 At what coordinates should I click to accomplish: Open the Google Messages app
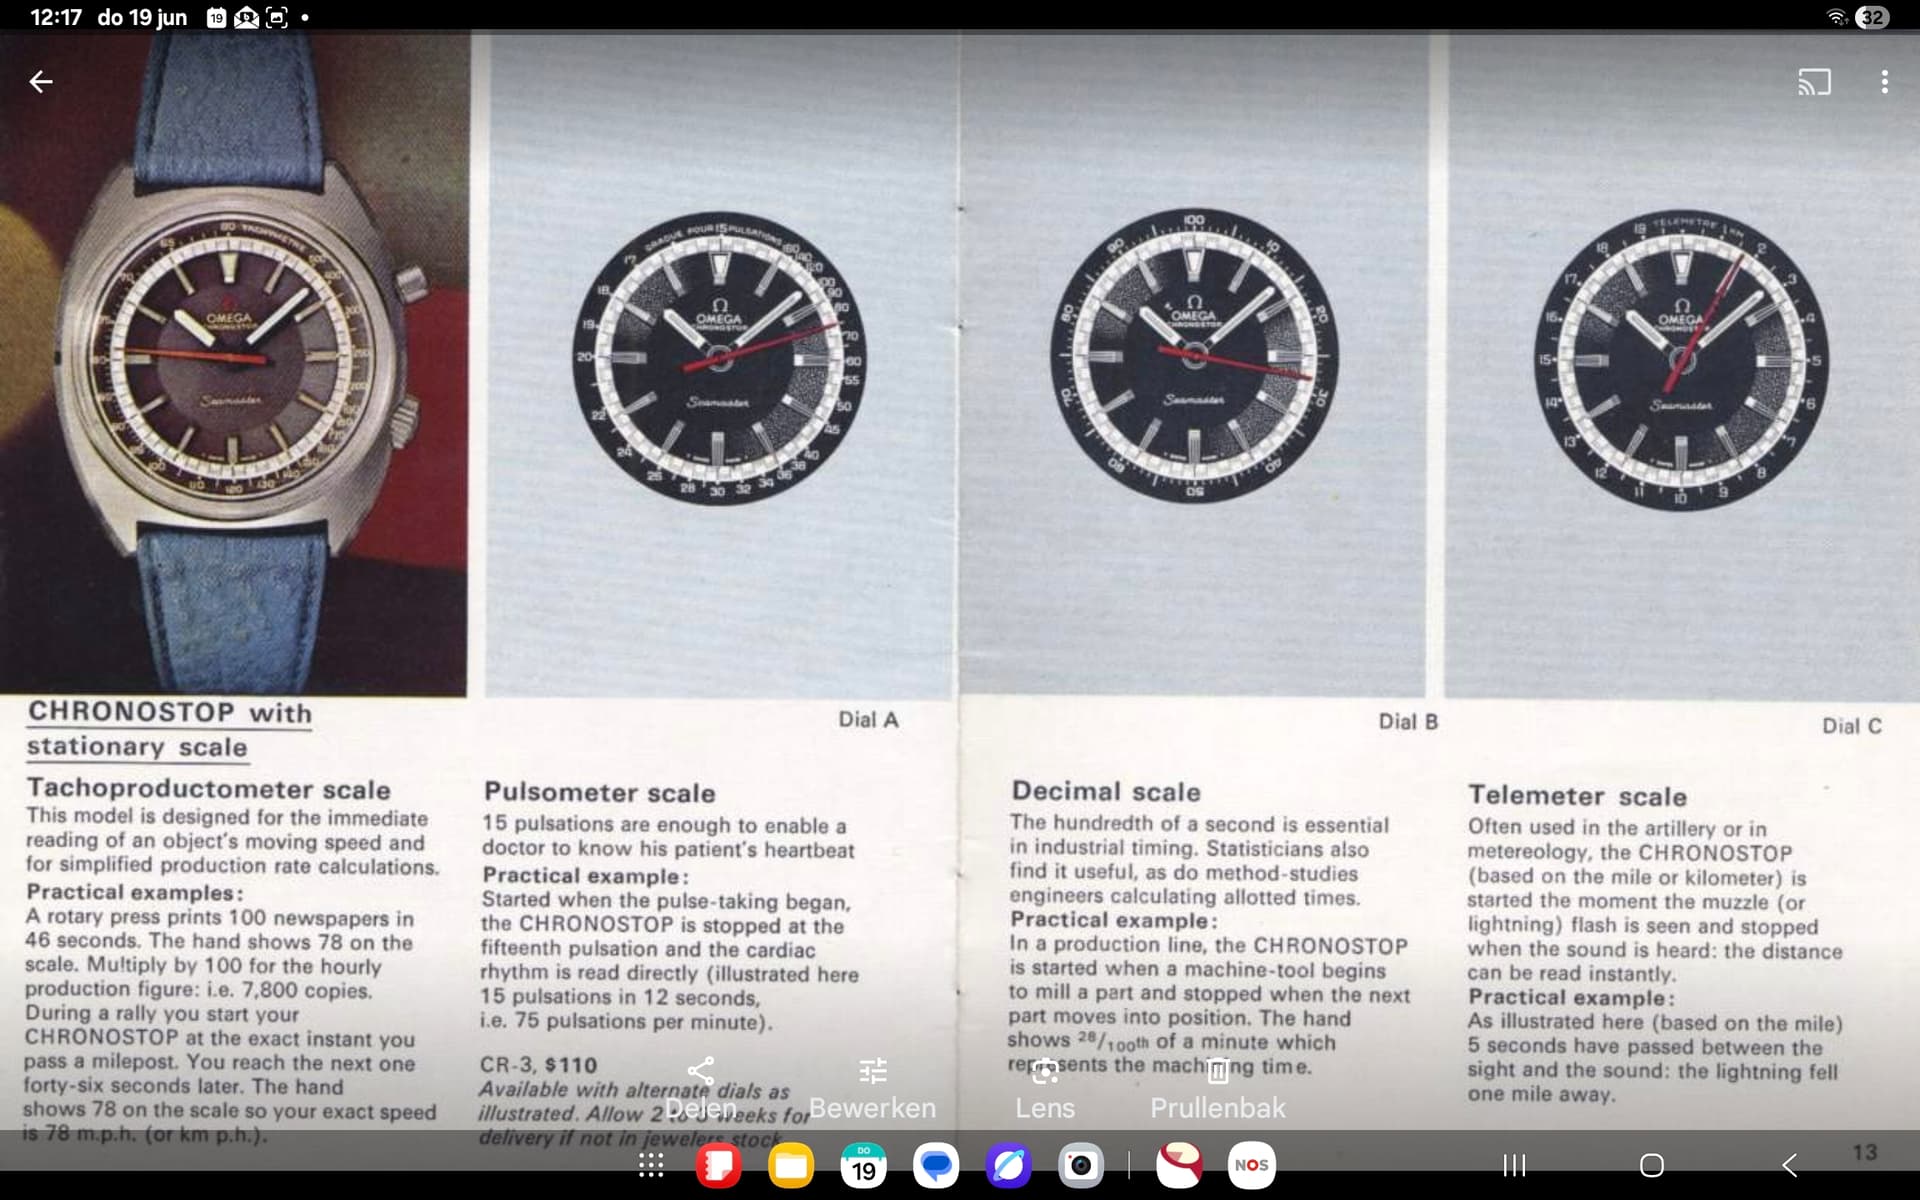tap(936, 1165)
